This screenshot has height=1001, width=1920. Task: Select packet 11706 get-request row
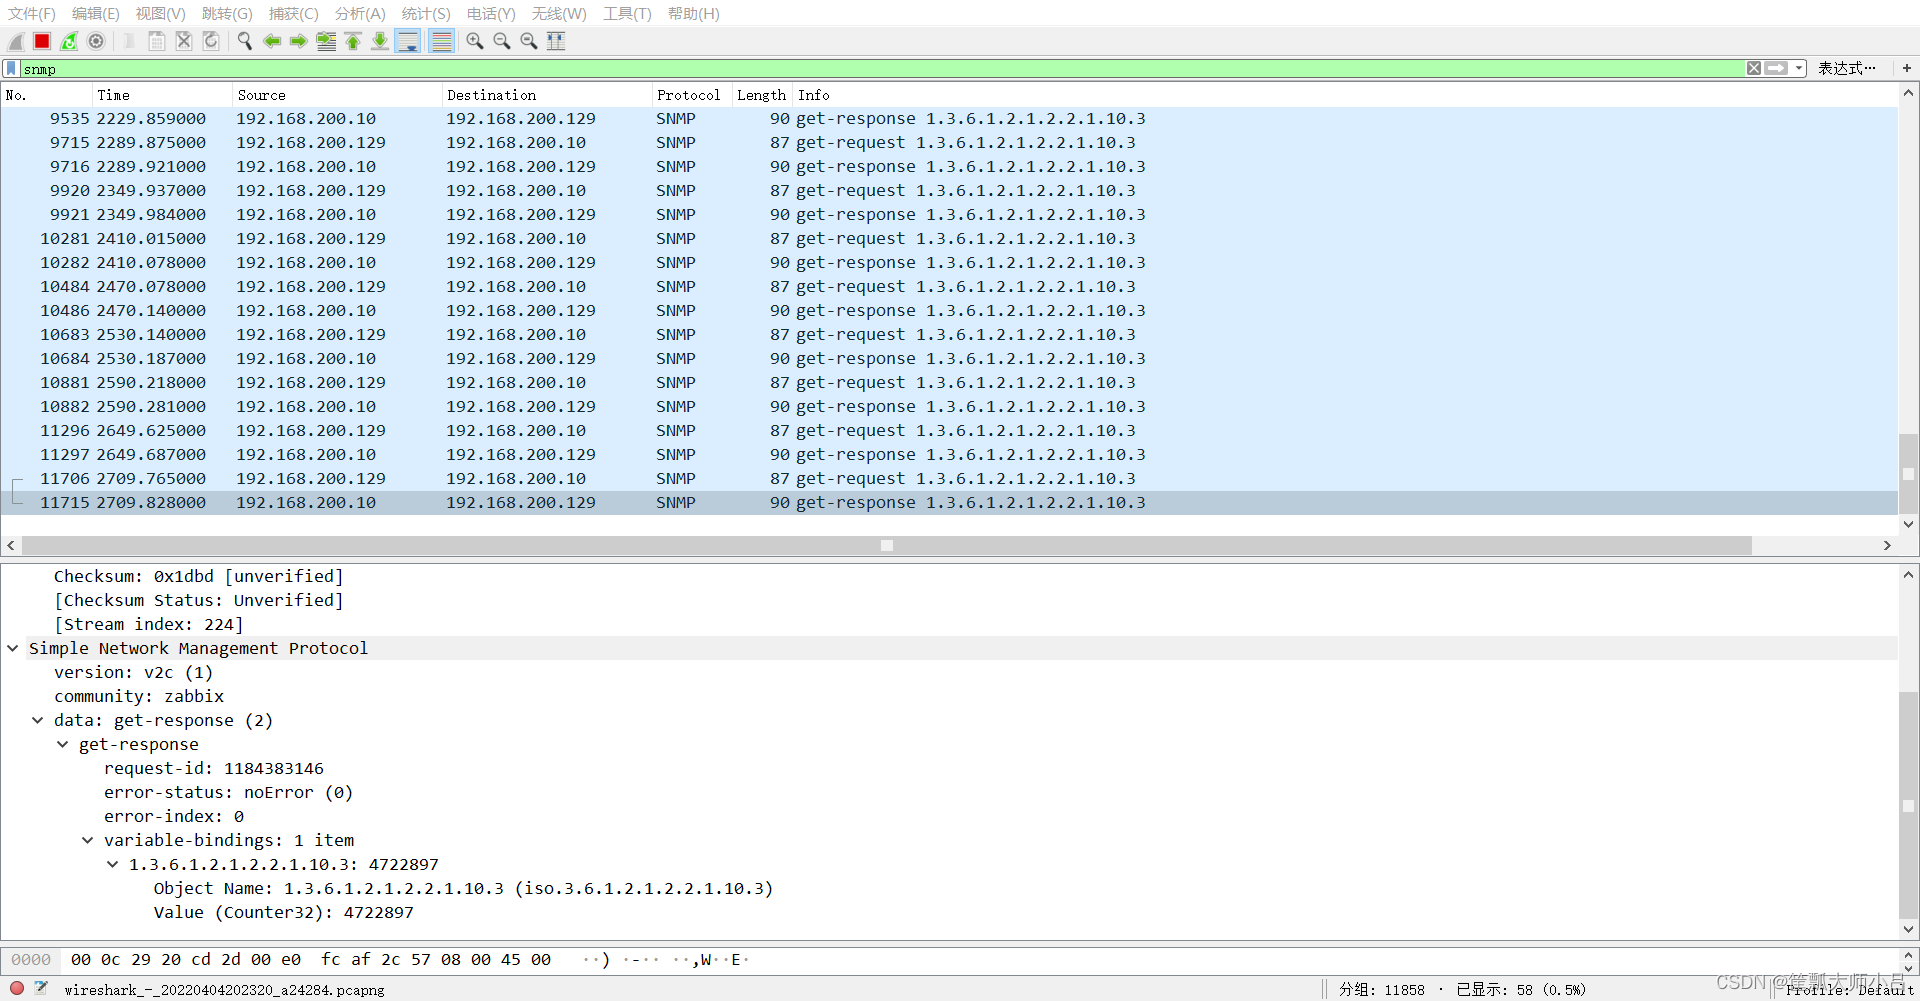[949, 478]
